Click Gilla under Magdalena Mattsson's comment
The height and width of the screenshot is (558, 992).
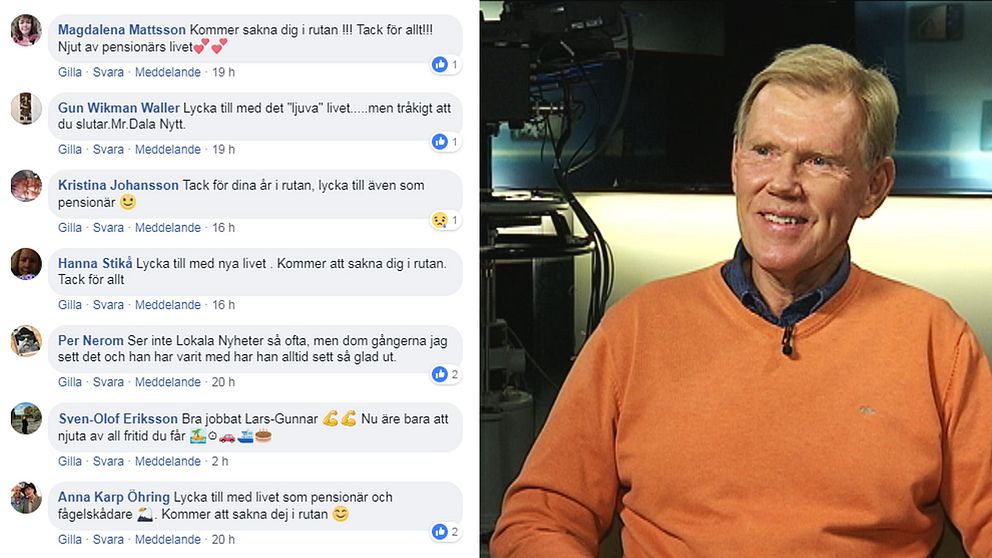click(70, 72)
